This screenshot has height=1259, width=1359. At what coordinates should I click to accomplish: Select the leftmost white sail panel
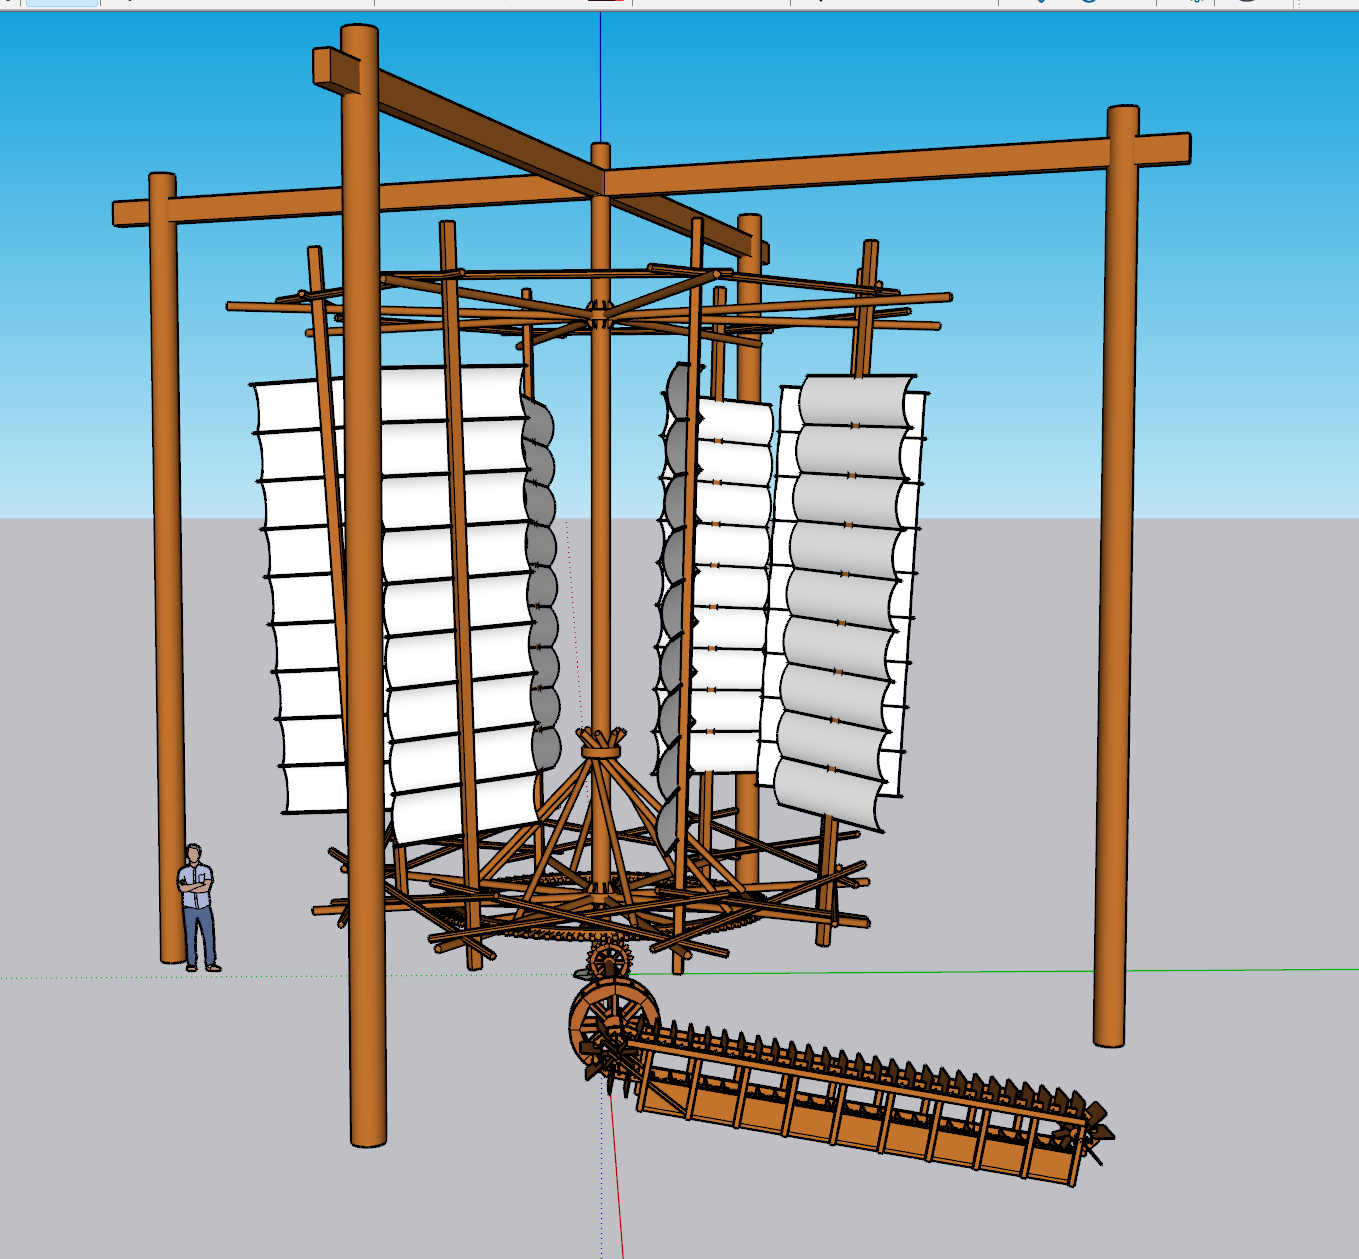point(305,597)
